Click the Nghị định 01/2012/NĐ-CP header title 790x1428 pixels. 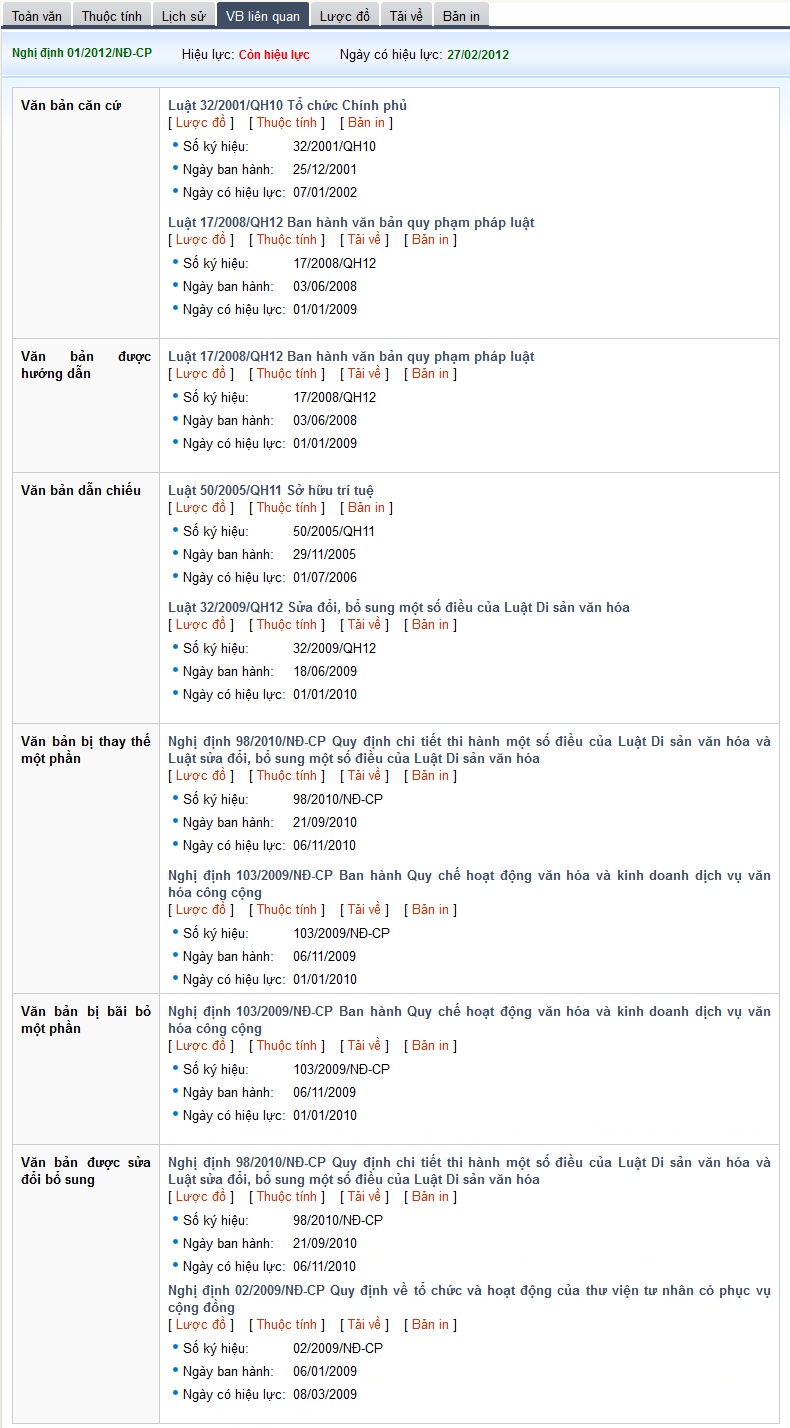tap(82, 52)
